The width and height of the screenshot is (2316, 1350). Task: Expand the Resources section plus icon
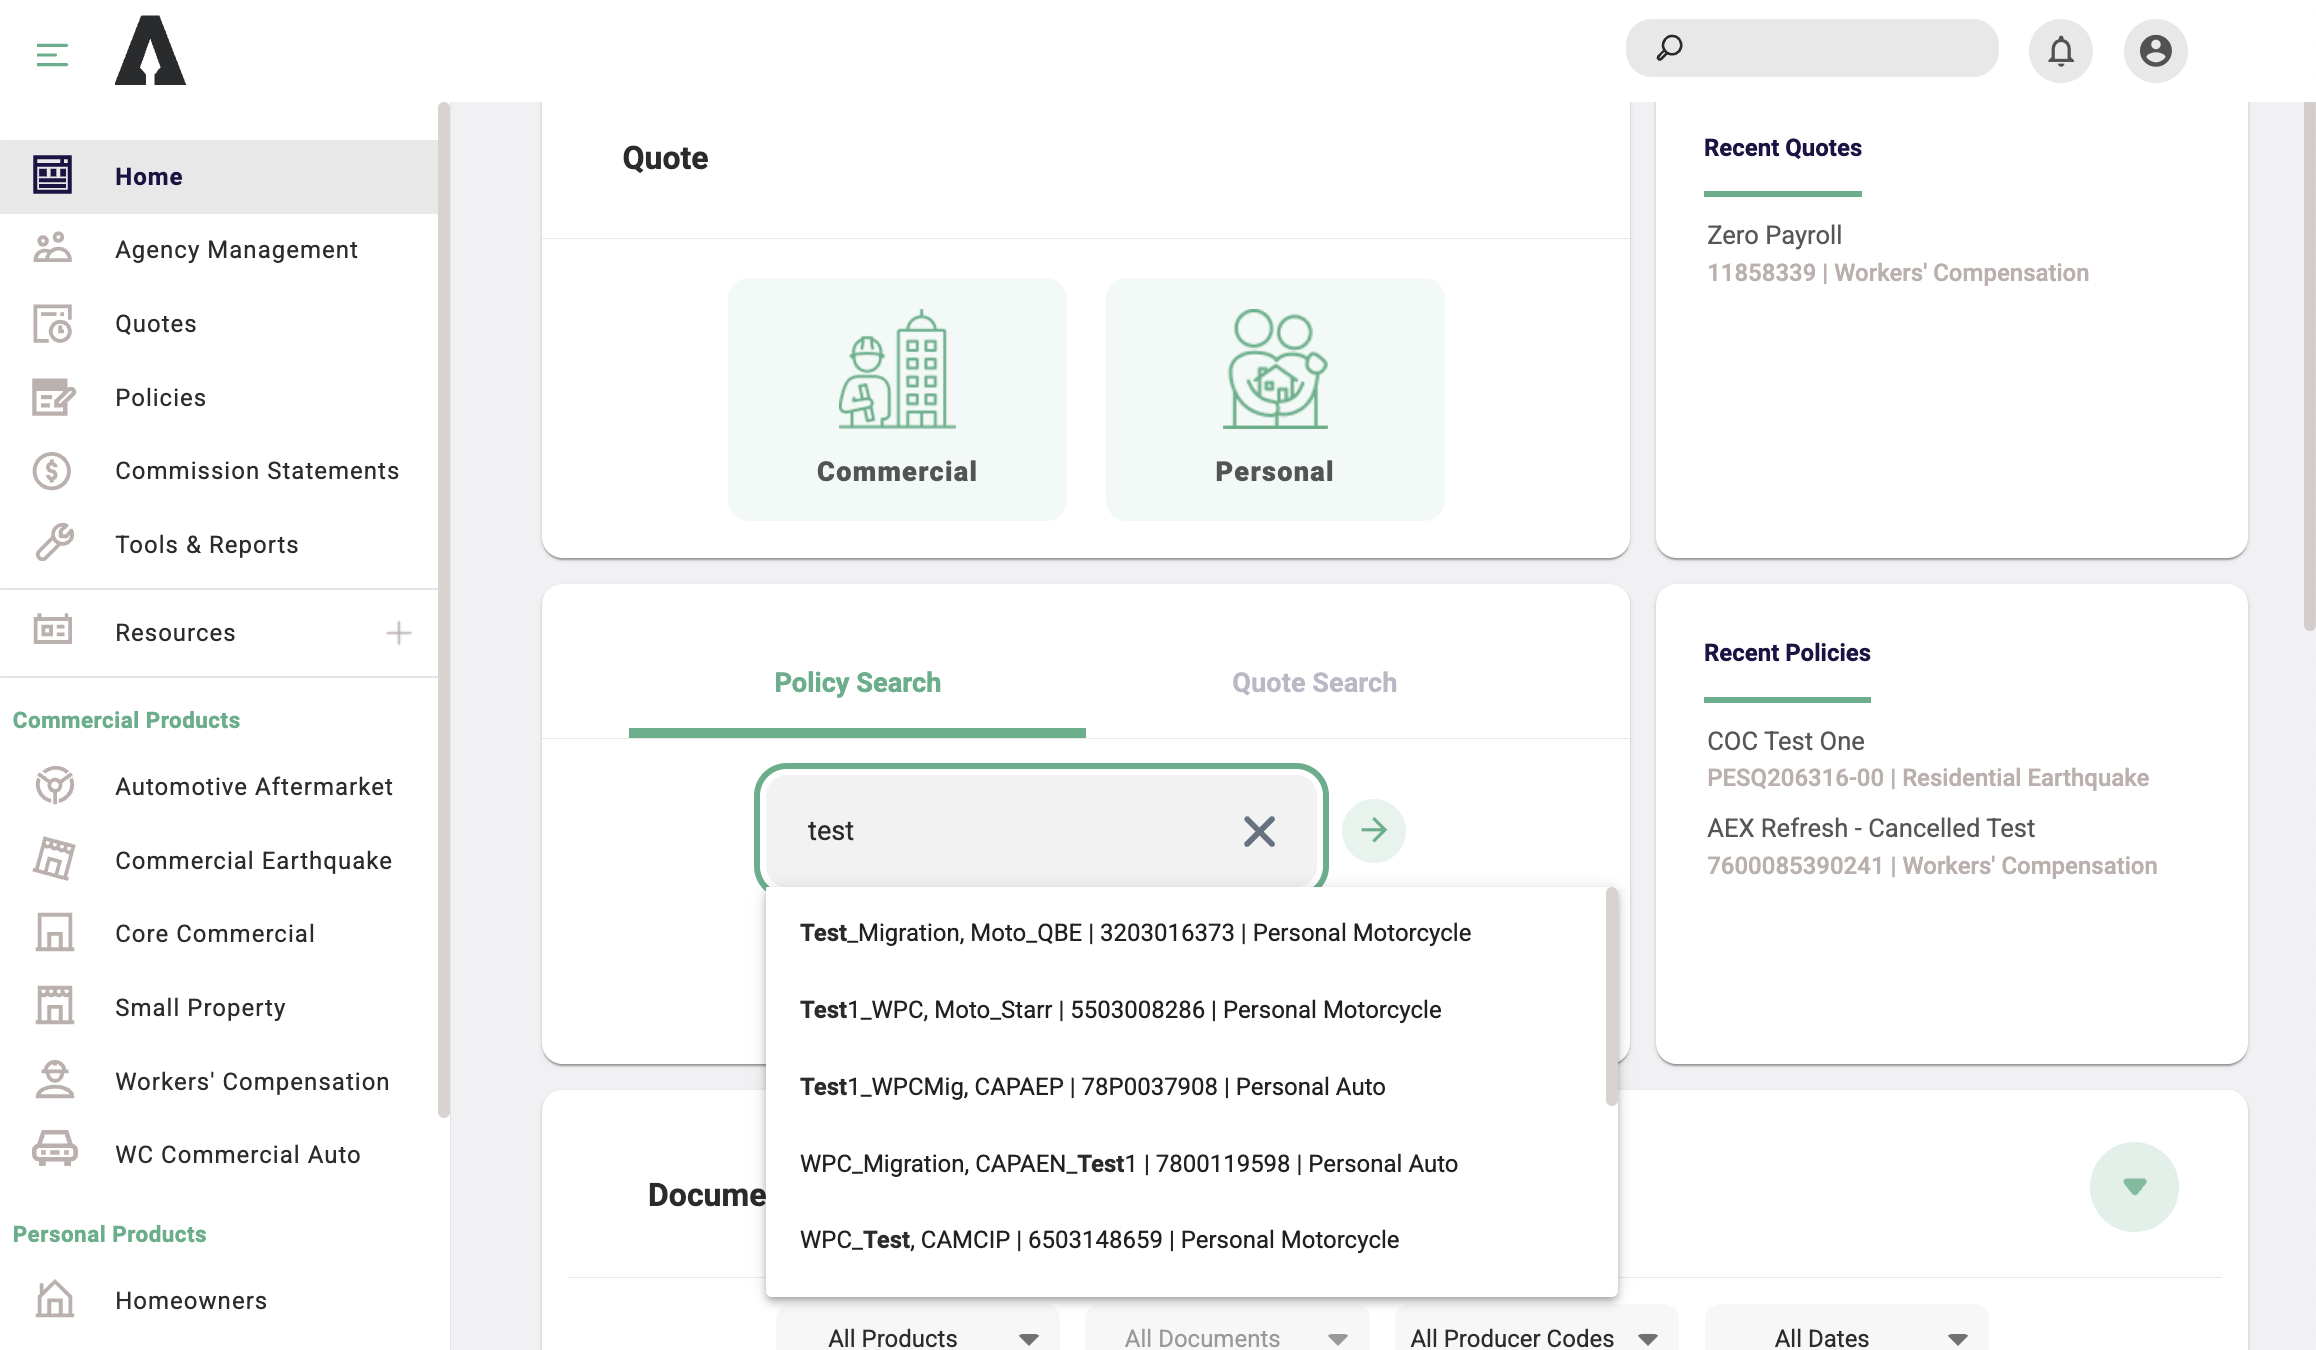click(398, 633)
